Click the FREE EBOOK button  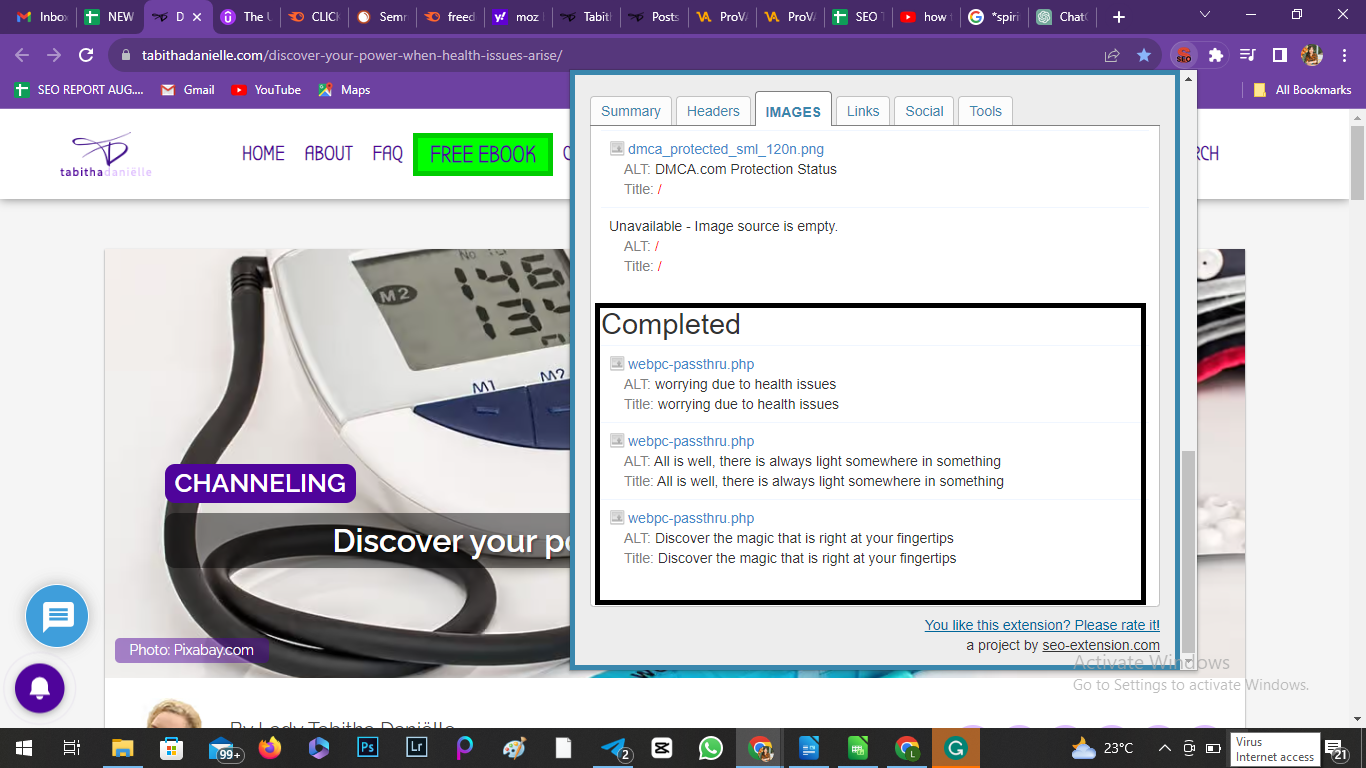(483, 154)
